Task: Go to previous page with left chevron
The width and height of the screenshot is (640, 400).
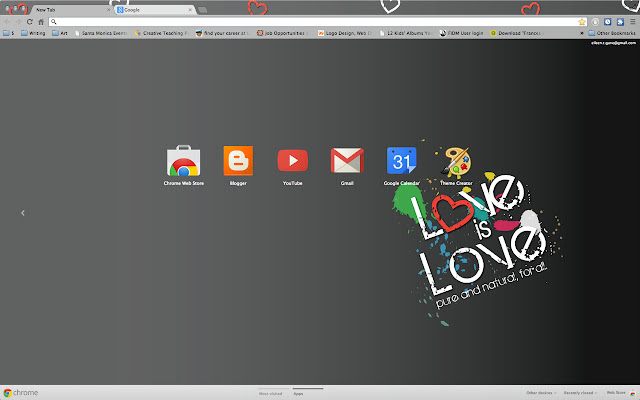Action: pyautogui.click(x=23, y=213)
